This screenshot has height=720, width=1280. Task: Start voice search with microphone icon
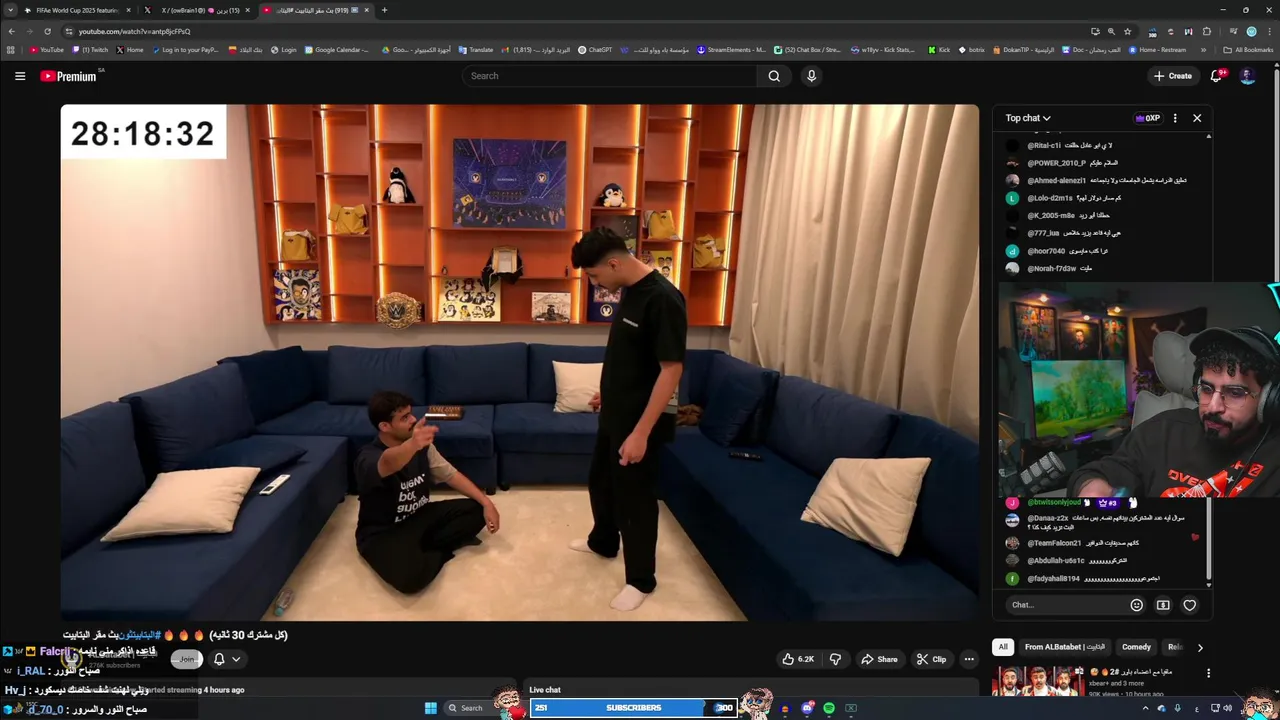pyautogui.click(x=811, y=76)
